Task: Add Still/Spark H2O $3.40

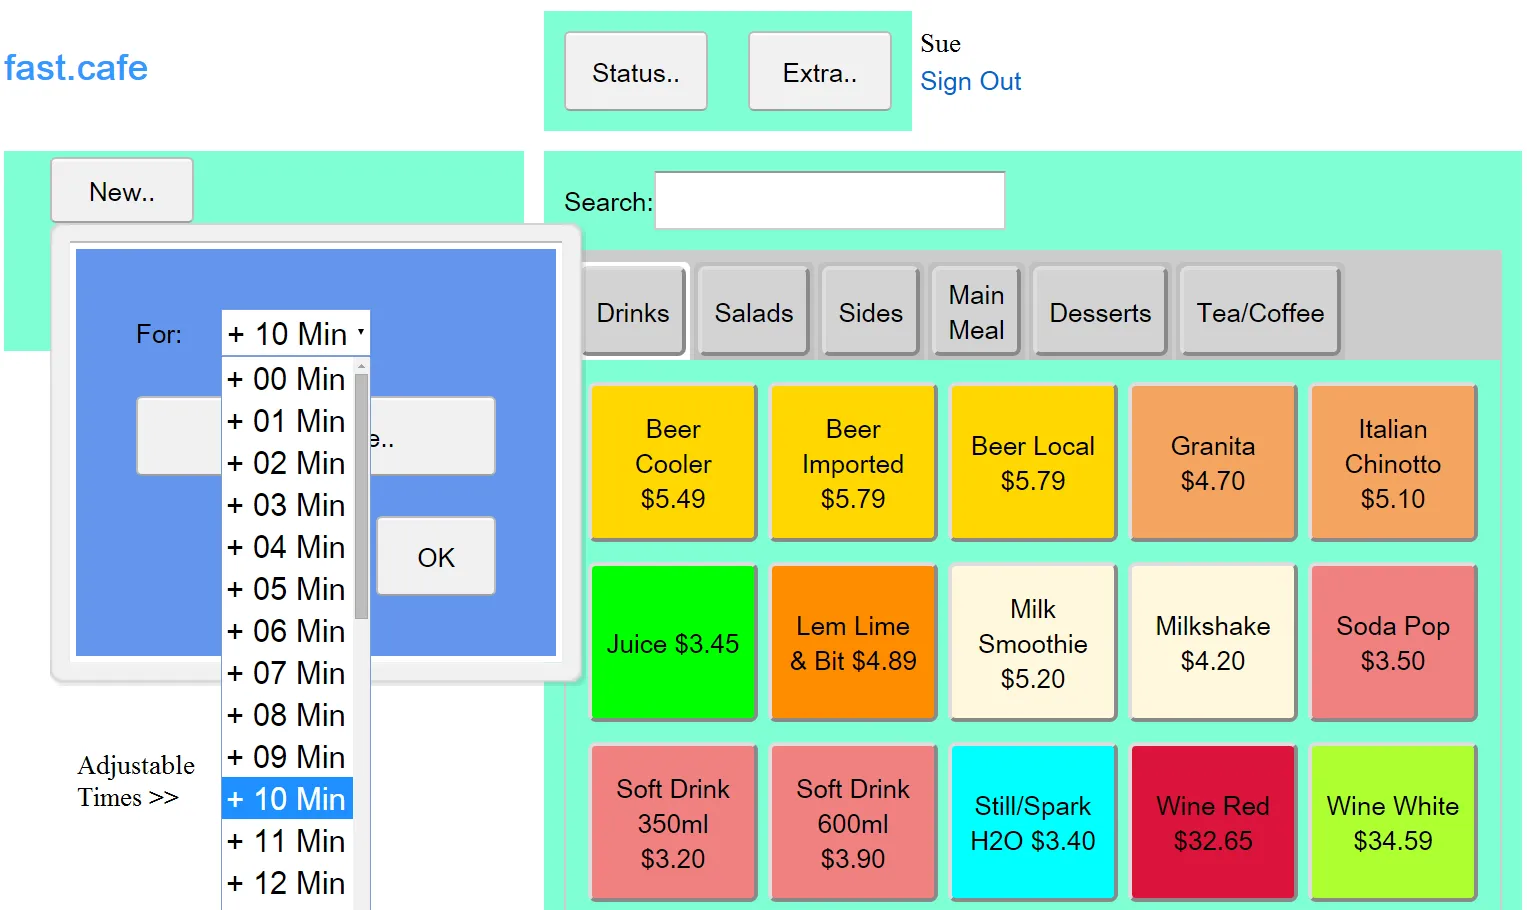Action: pyautogui.click(x=1033, y=823)
